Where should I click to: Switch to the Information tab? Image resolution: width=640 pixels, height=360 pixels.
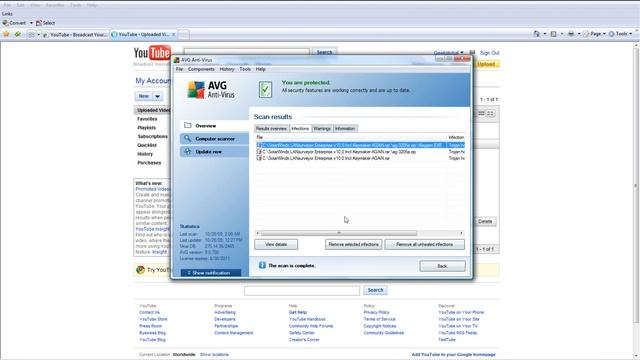(345, 129)
